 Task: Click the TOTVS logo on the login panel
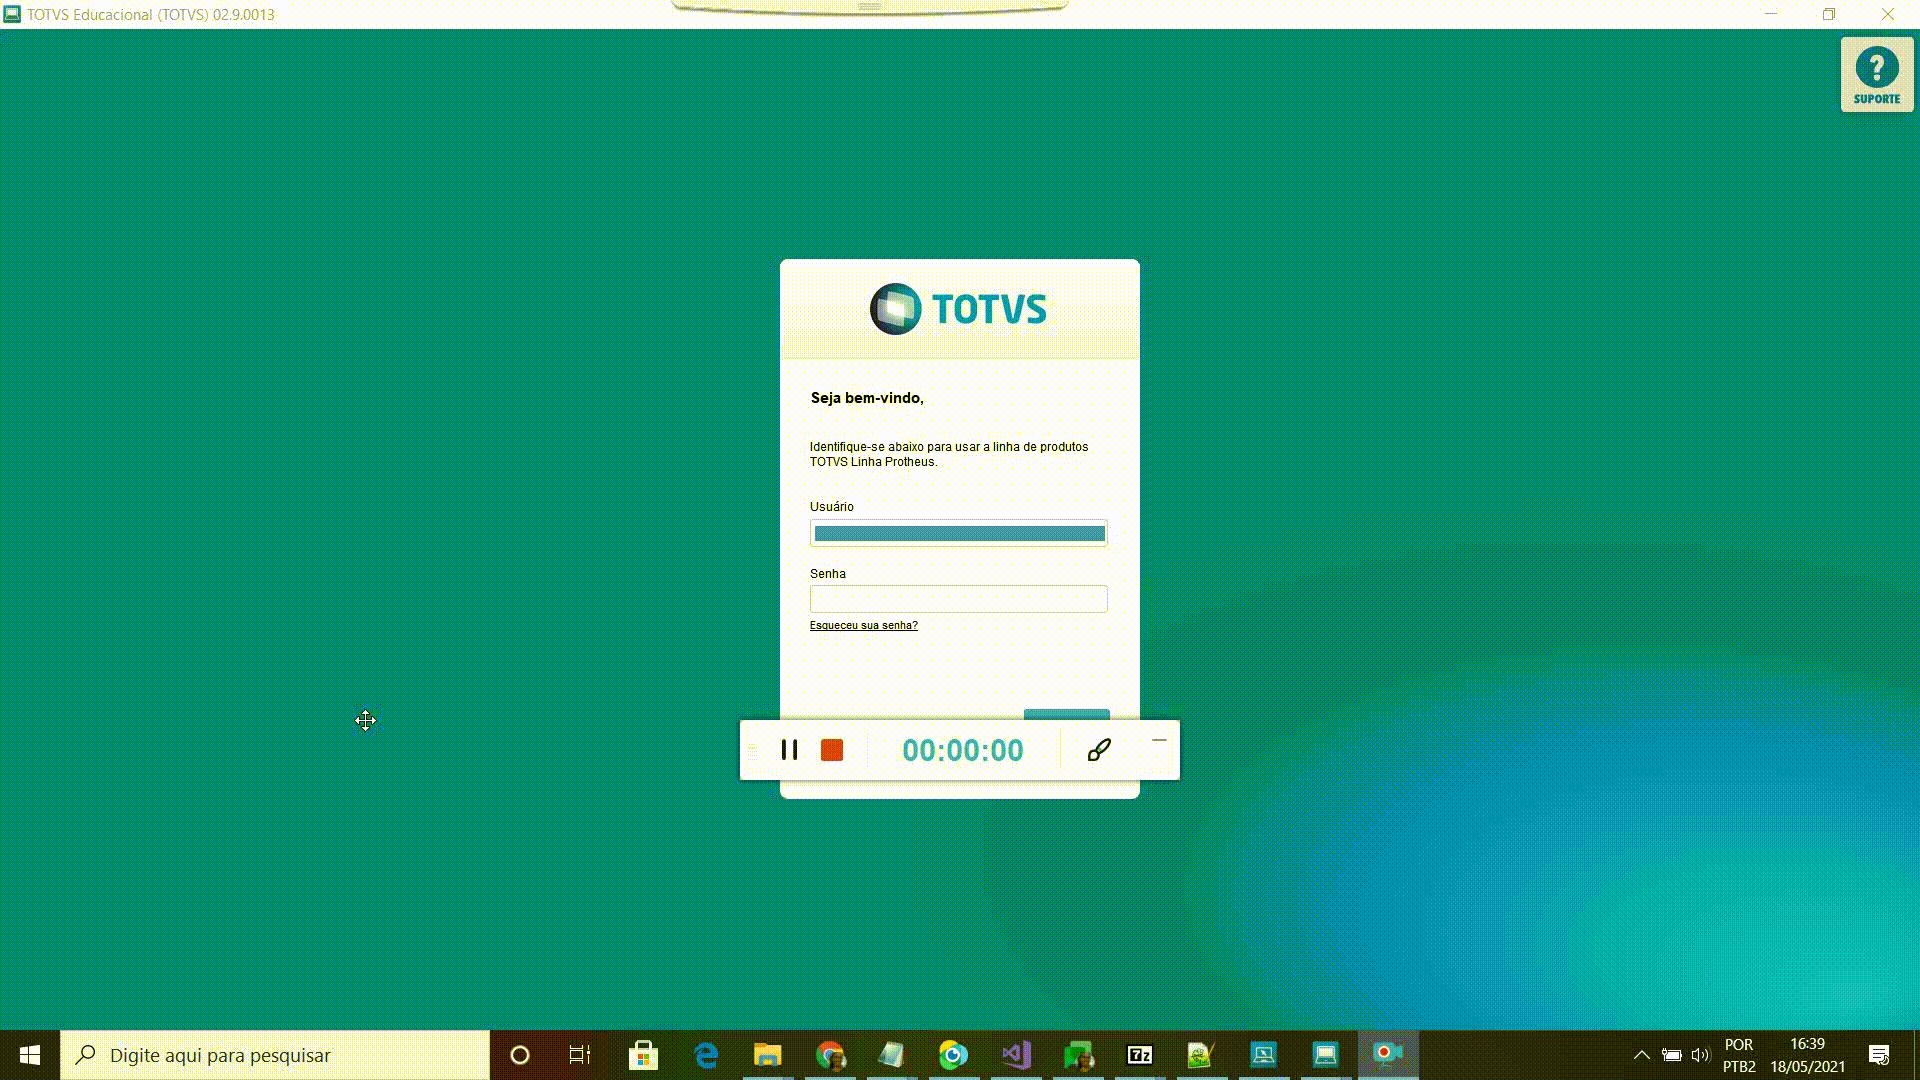pos(958,309)
